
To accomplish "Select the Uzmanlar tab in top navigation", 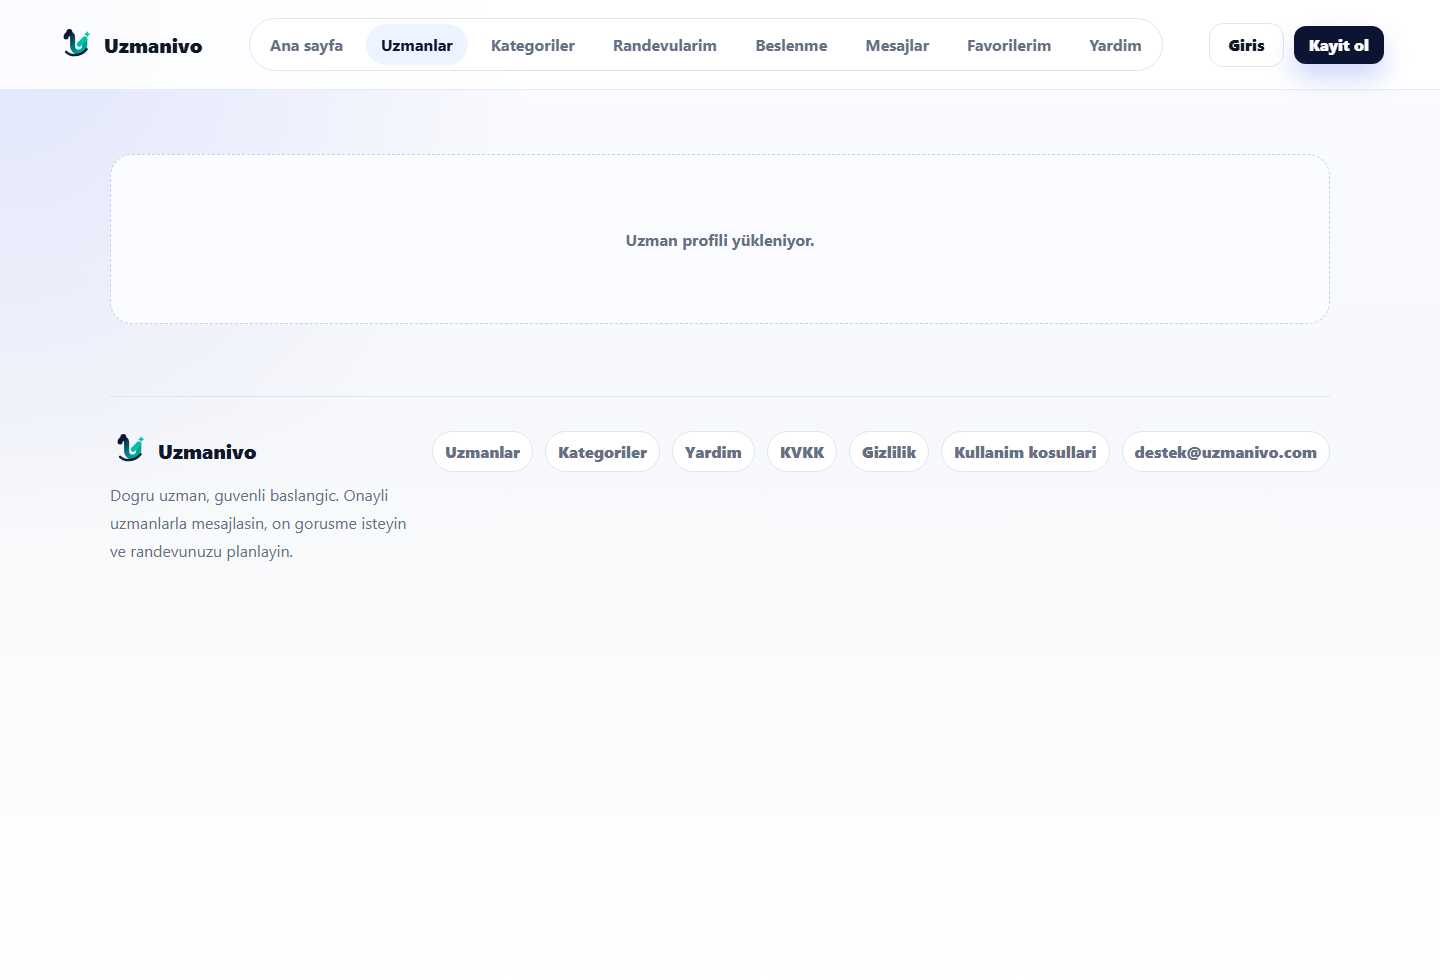I will [417, 45].
